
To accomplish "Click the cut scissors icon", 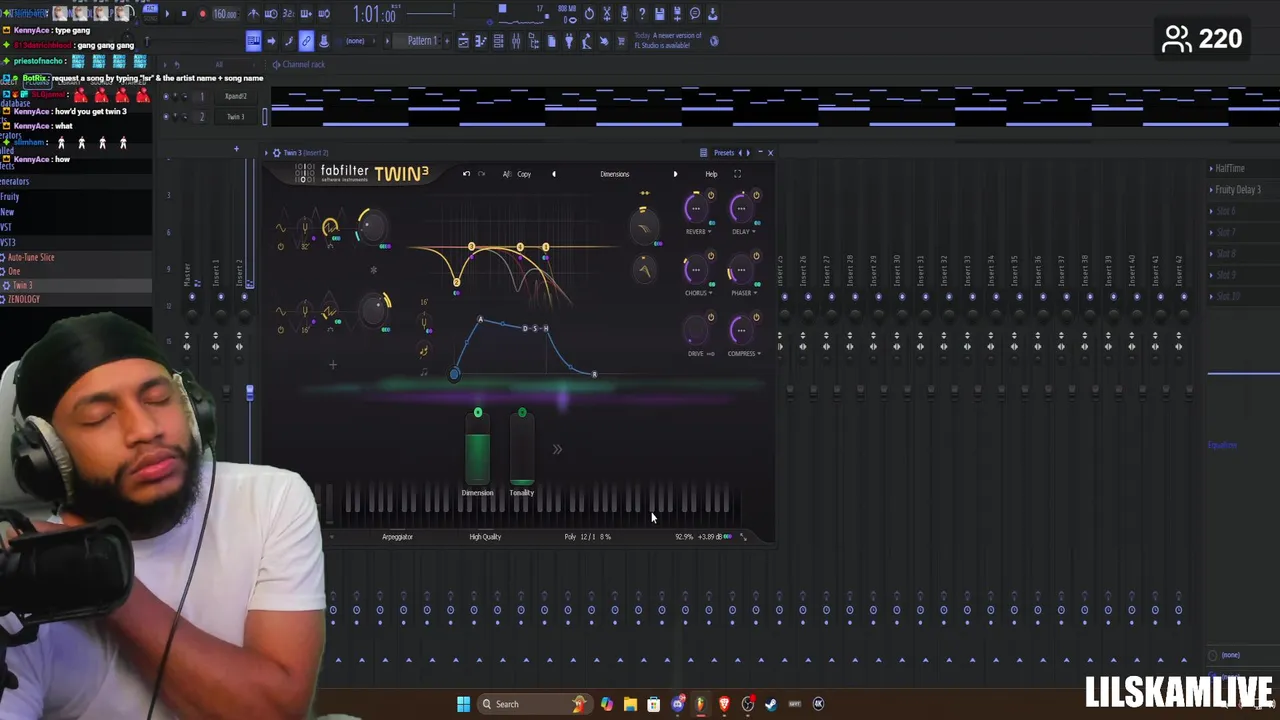I will [x=607, y=14].
